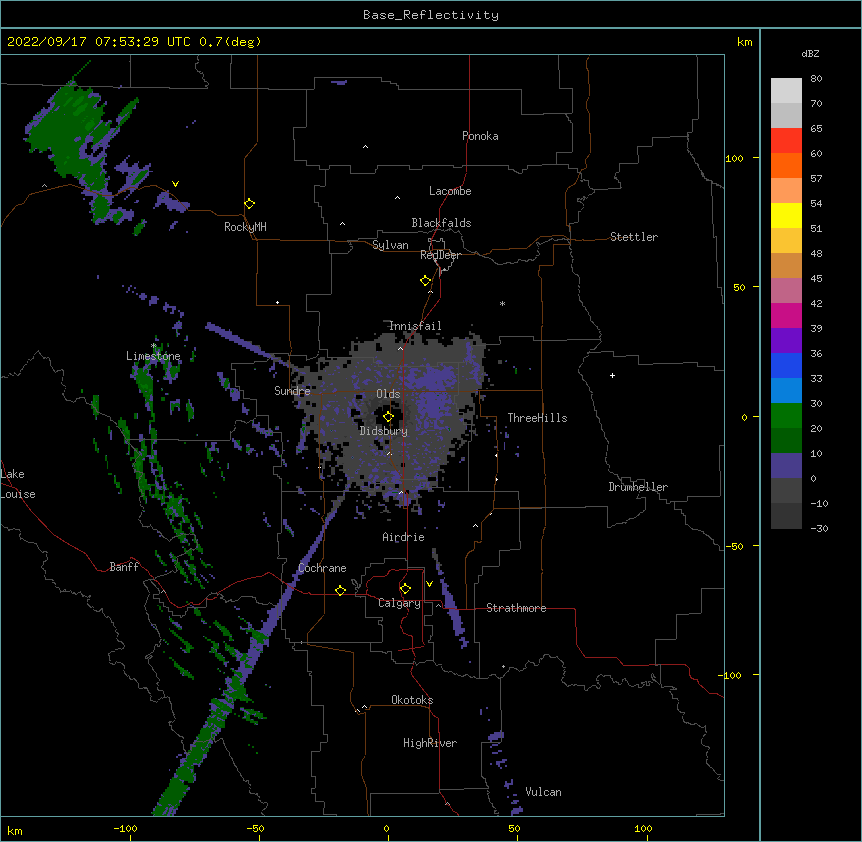Select the bright yellow swatch in the legend

pos(786,215)
